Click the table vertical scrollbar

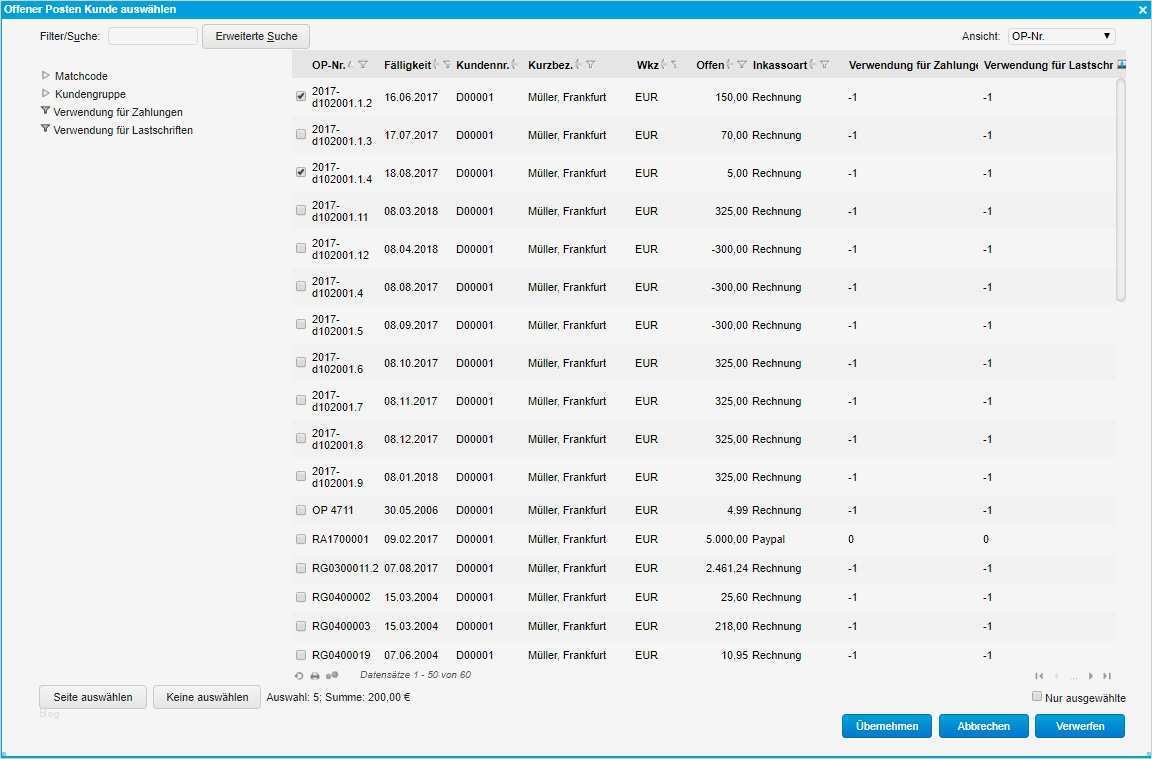tap(1120, 190)
